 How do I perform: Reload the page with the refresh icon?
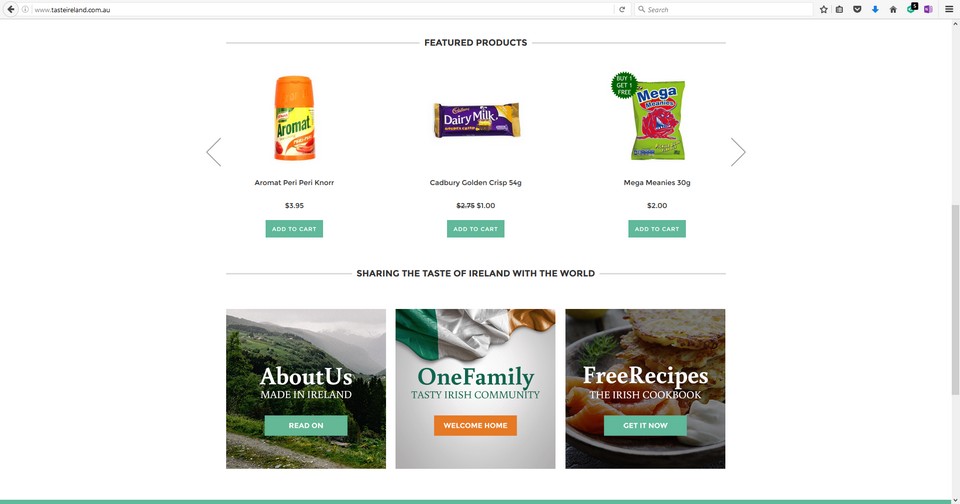[x=622, y=9]
